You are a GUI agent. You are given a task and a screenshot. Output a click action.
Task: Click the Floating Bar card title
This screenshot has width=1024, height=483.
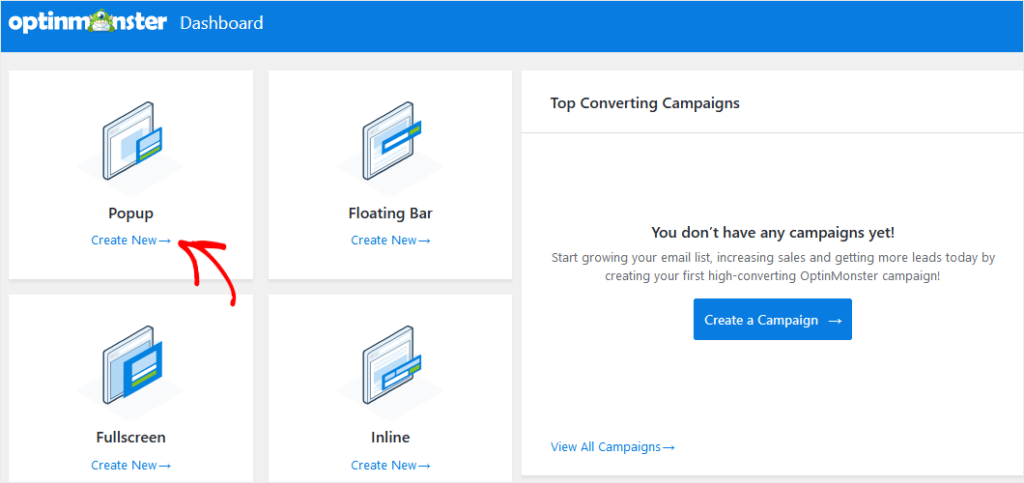point(390,213)
